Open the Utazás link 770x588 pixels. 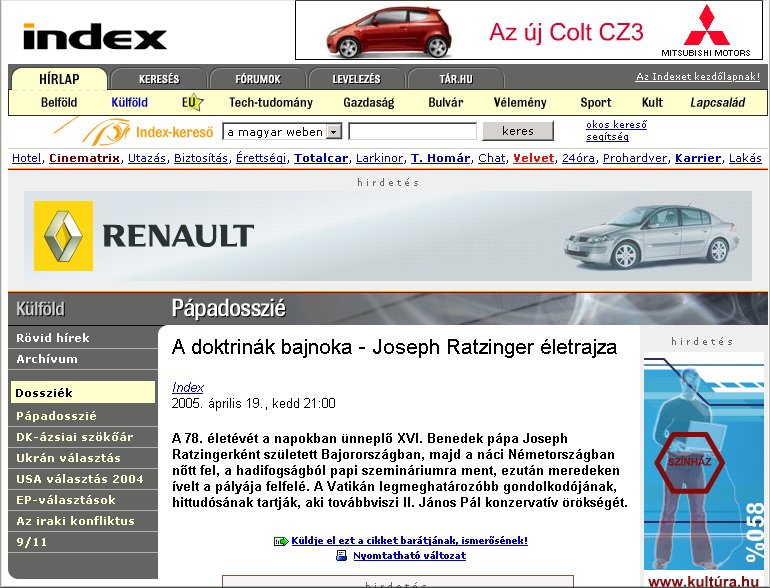[147, 158]
